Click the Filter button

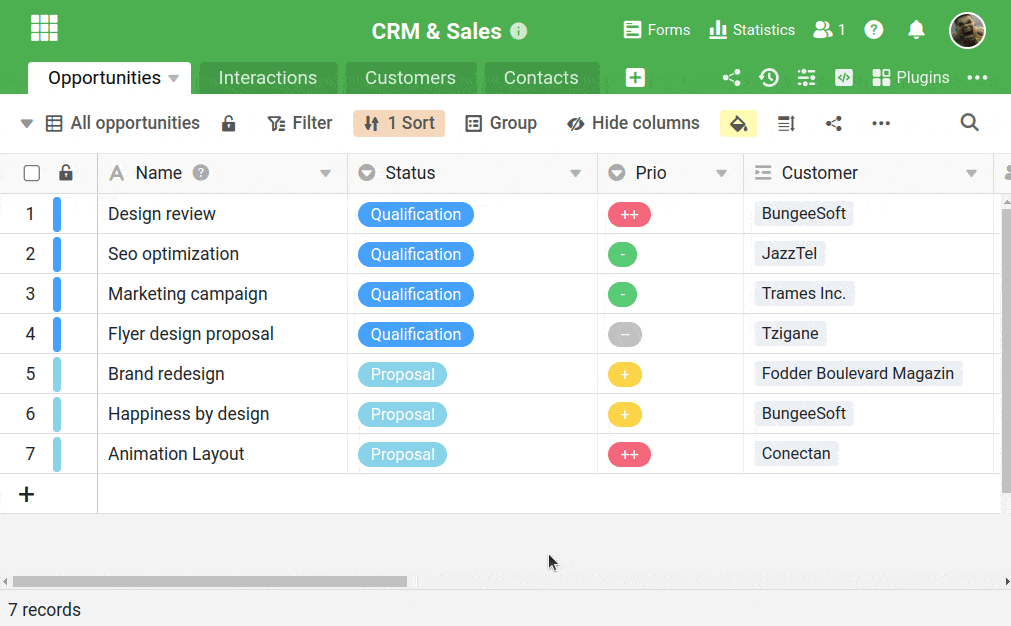pos(299,123)
